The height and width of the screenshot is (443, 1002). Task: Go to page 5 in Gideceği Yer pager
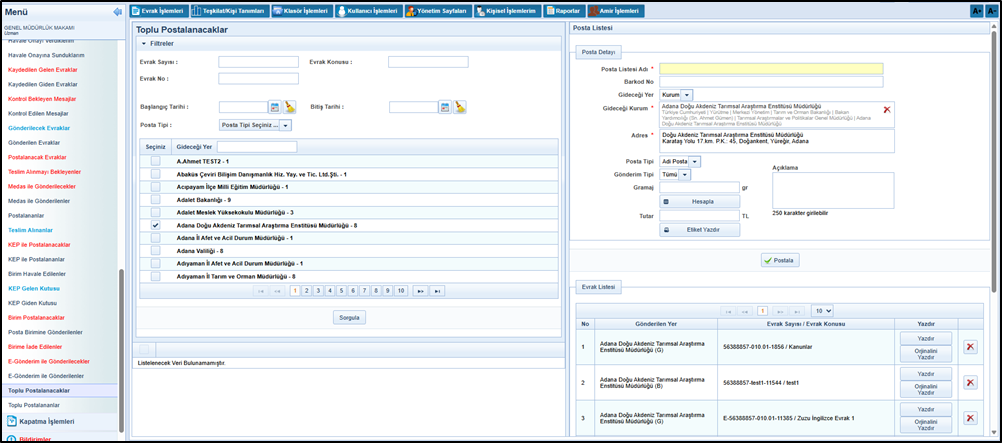(341, 291)
